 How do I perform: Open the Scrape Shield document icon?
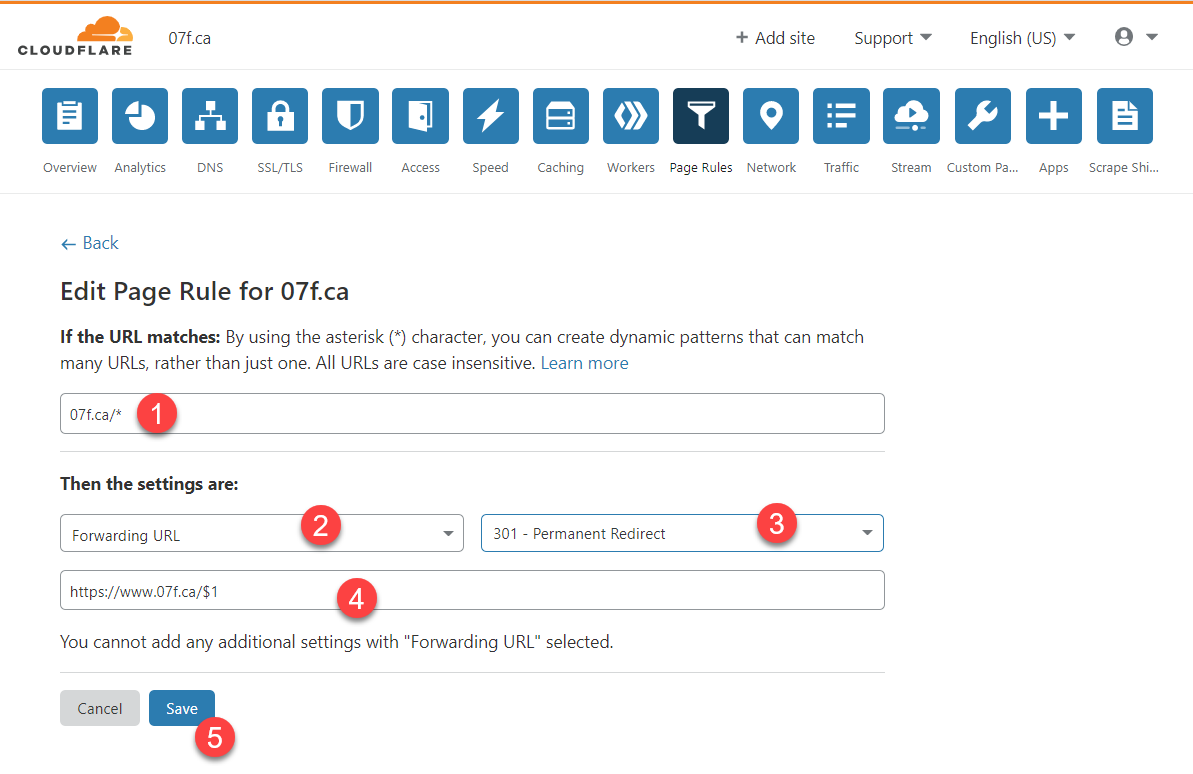coord(1125,116)
